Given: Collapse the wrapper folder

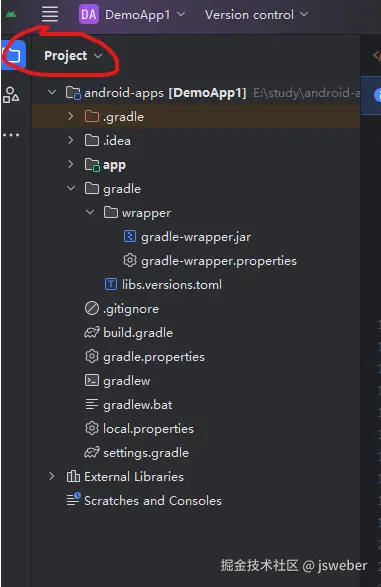Looking at the screenshot, I should [90, 212].
